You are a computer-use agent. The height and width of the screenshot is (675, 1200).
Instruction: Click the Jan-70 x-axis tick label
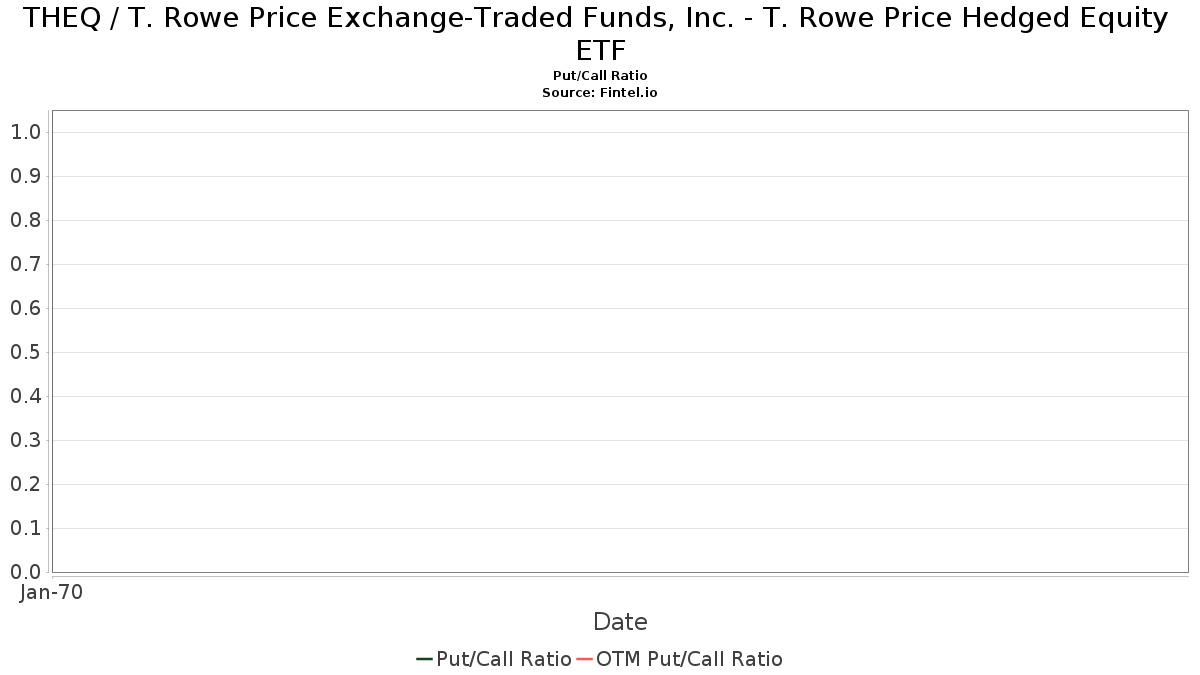coord(51,592)
